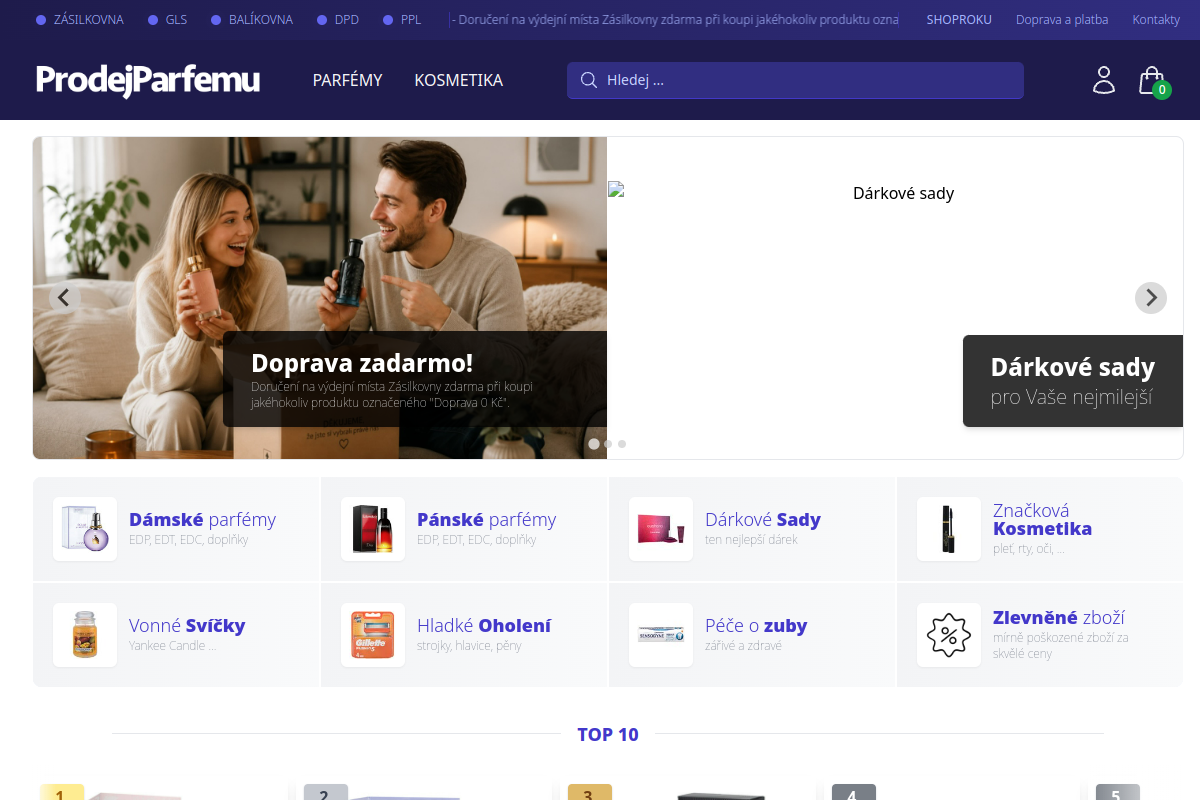Open the Zlevněné zboží category

pos(1040,635)
